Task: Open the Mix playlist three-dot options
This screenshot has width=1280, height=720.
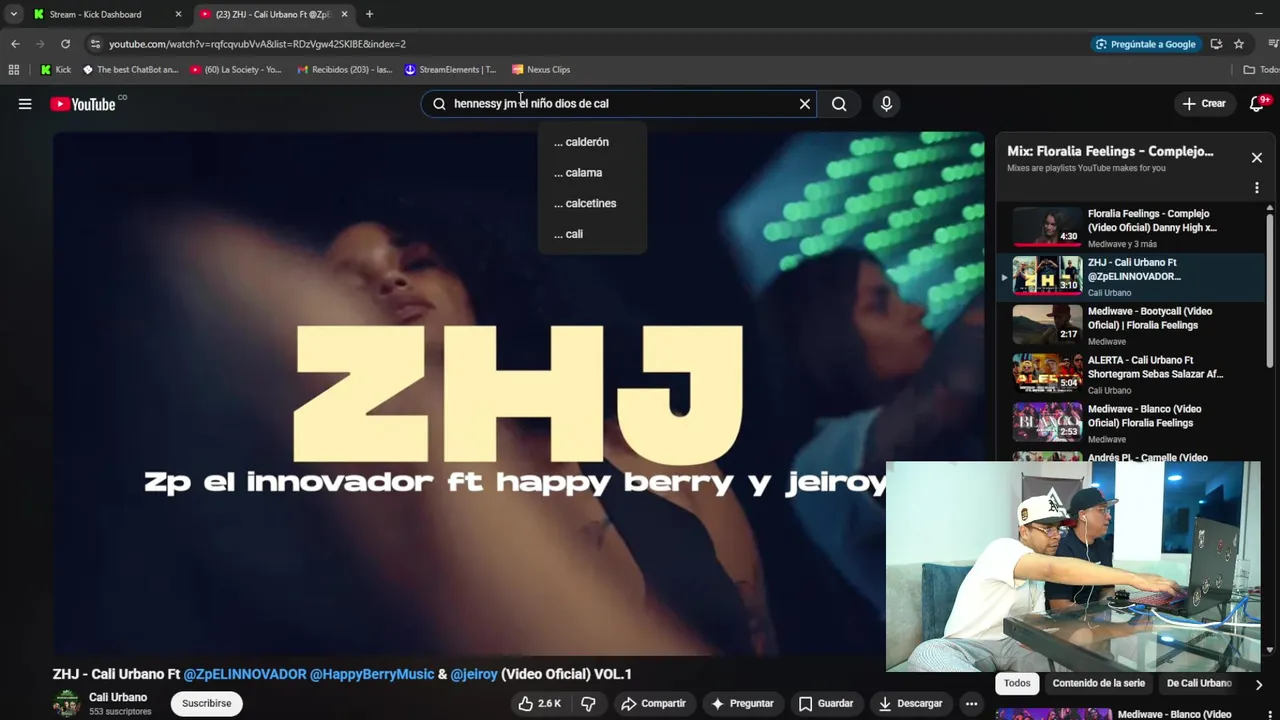Action: pos(1257,188)
